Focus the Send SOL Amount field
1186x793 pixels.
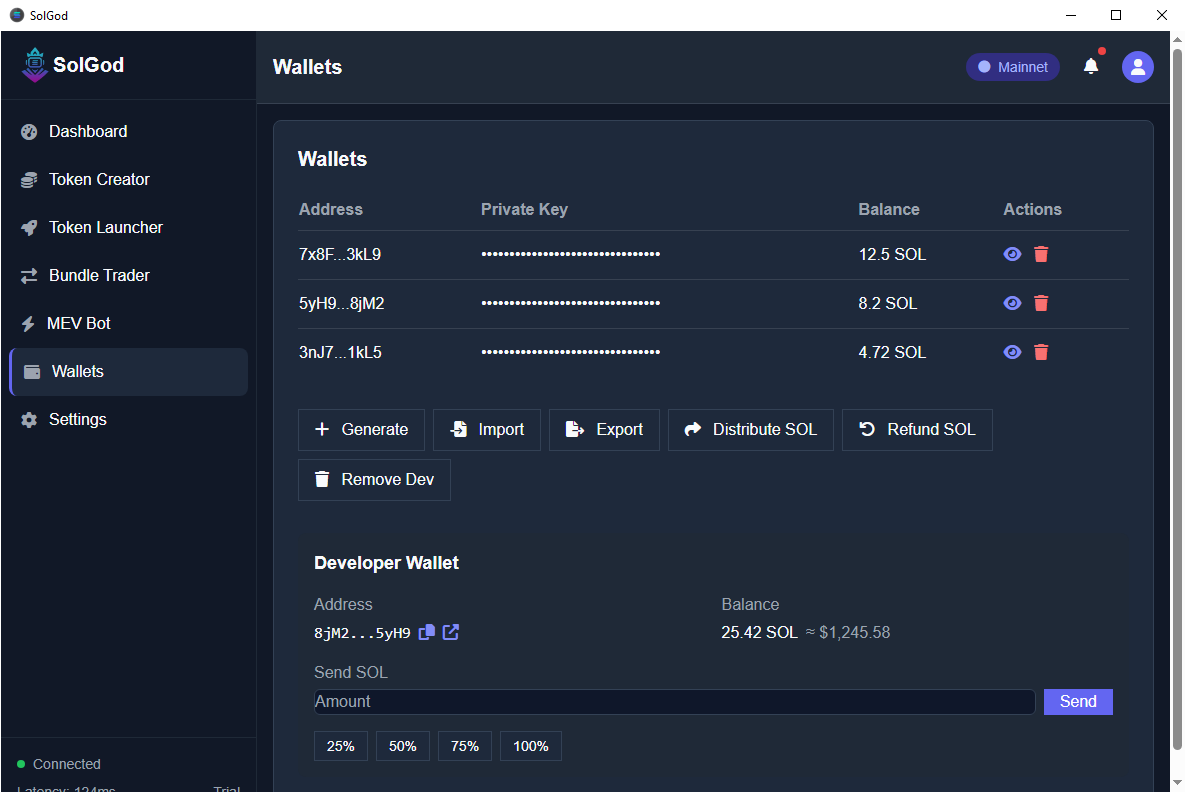pos(673,702)
